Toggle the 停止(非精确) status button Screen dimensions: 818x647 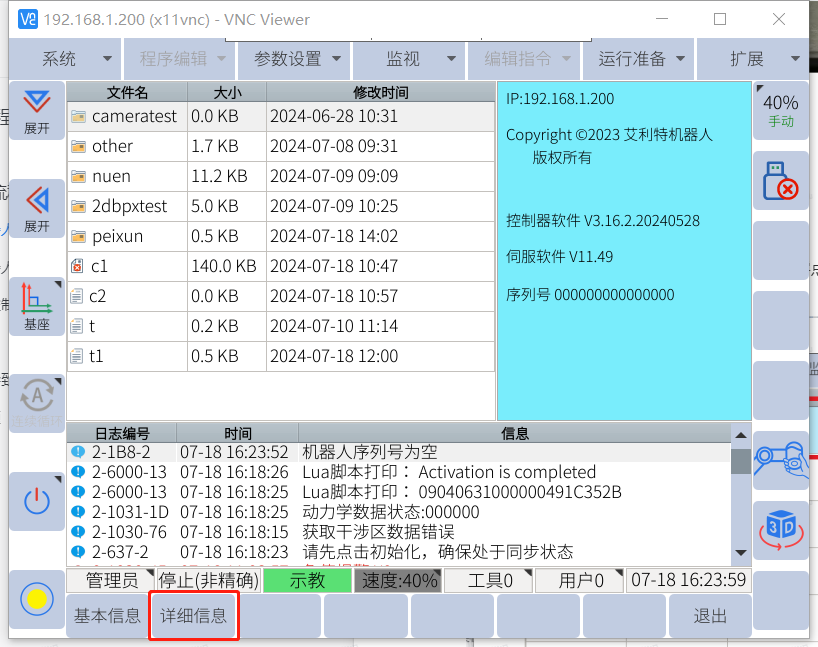point(209,580)
